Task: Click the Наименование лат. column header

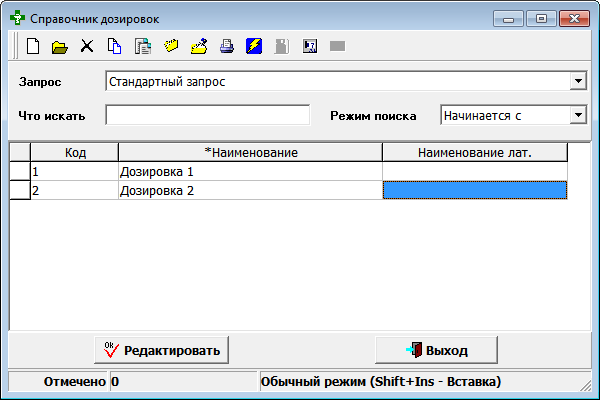Action: click(475, 152)
